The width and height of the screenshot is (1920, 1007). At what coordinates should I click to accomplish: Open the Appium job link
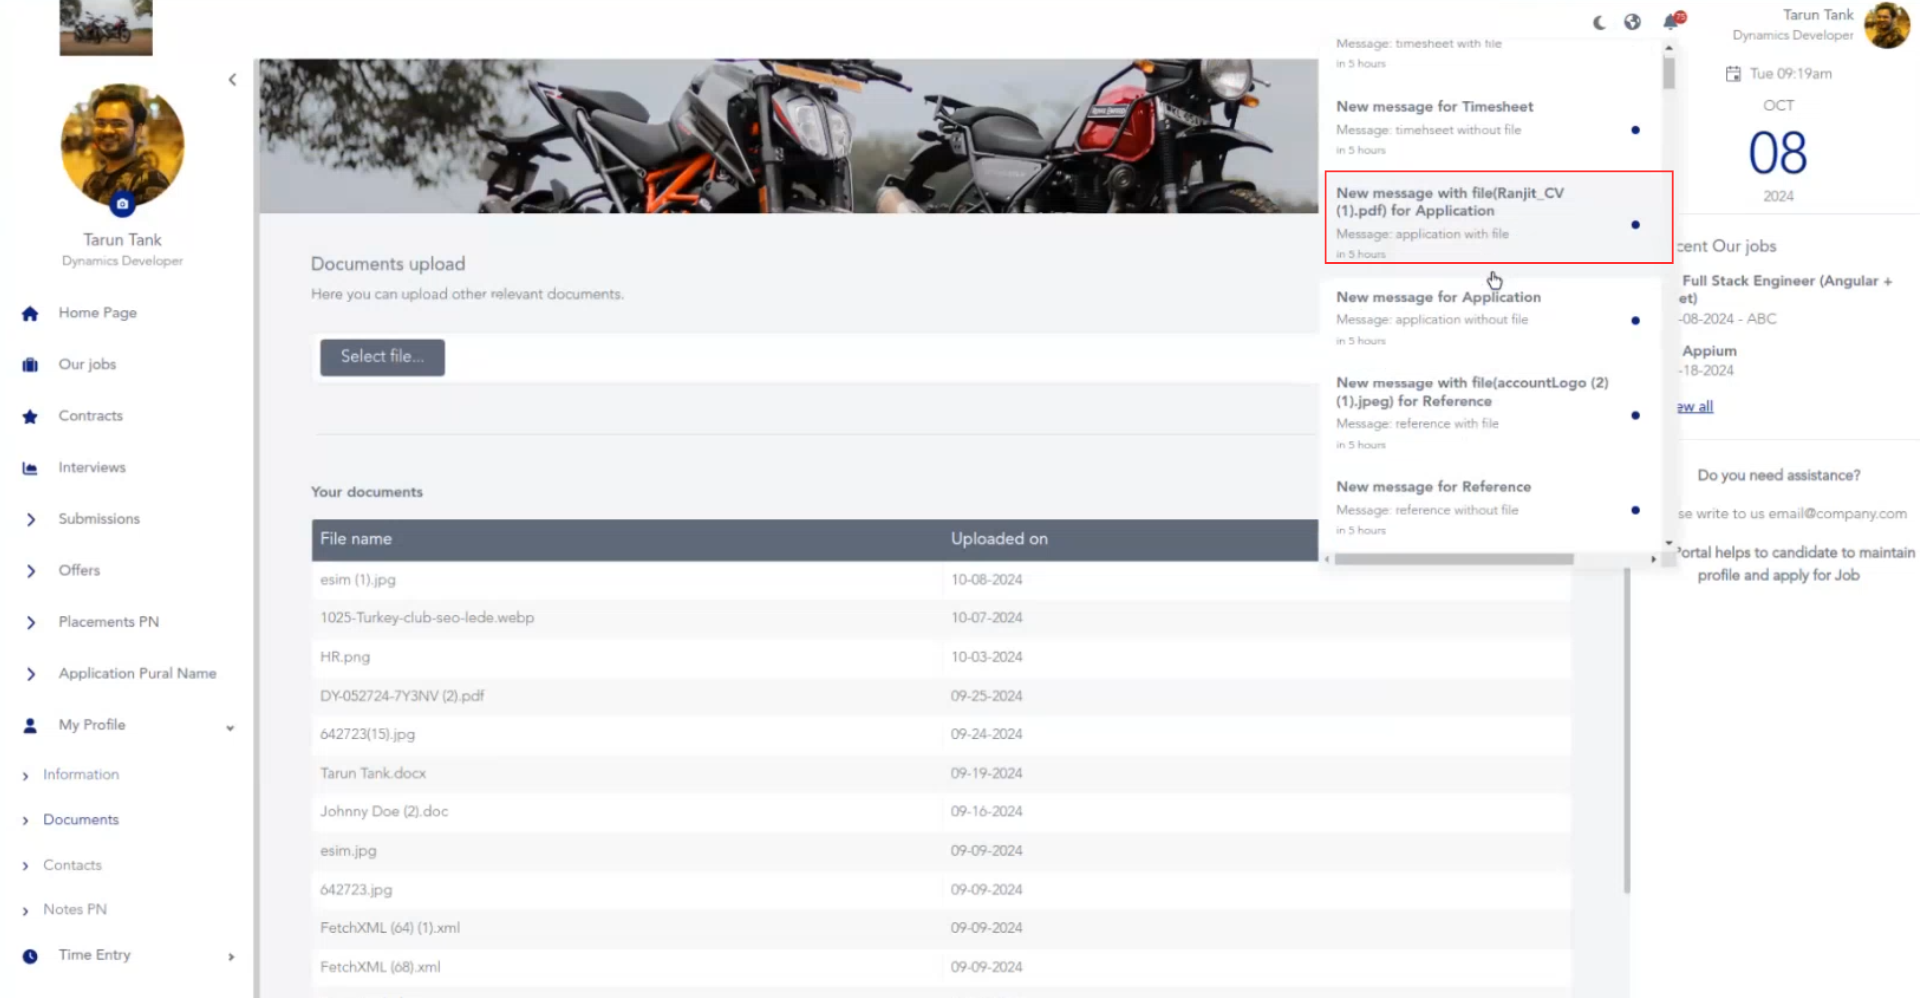pyautogui.click(x=1709, y=352)
